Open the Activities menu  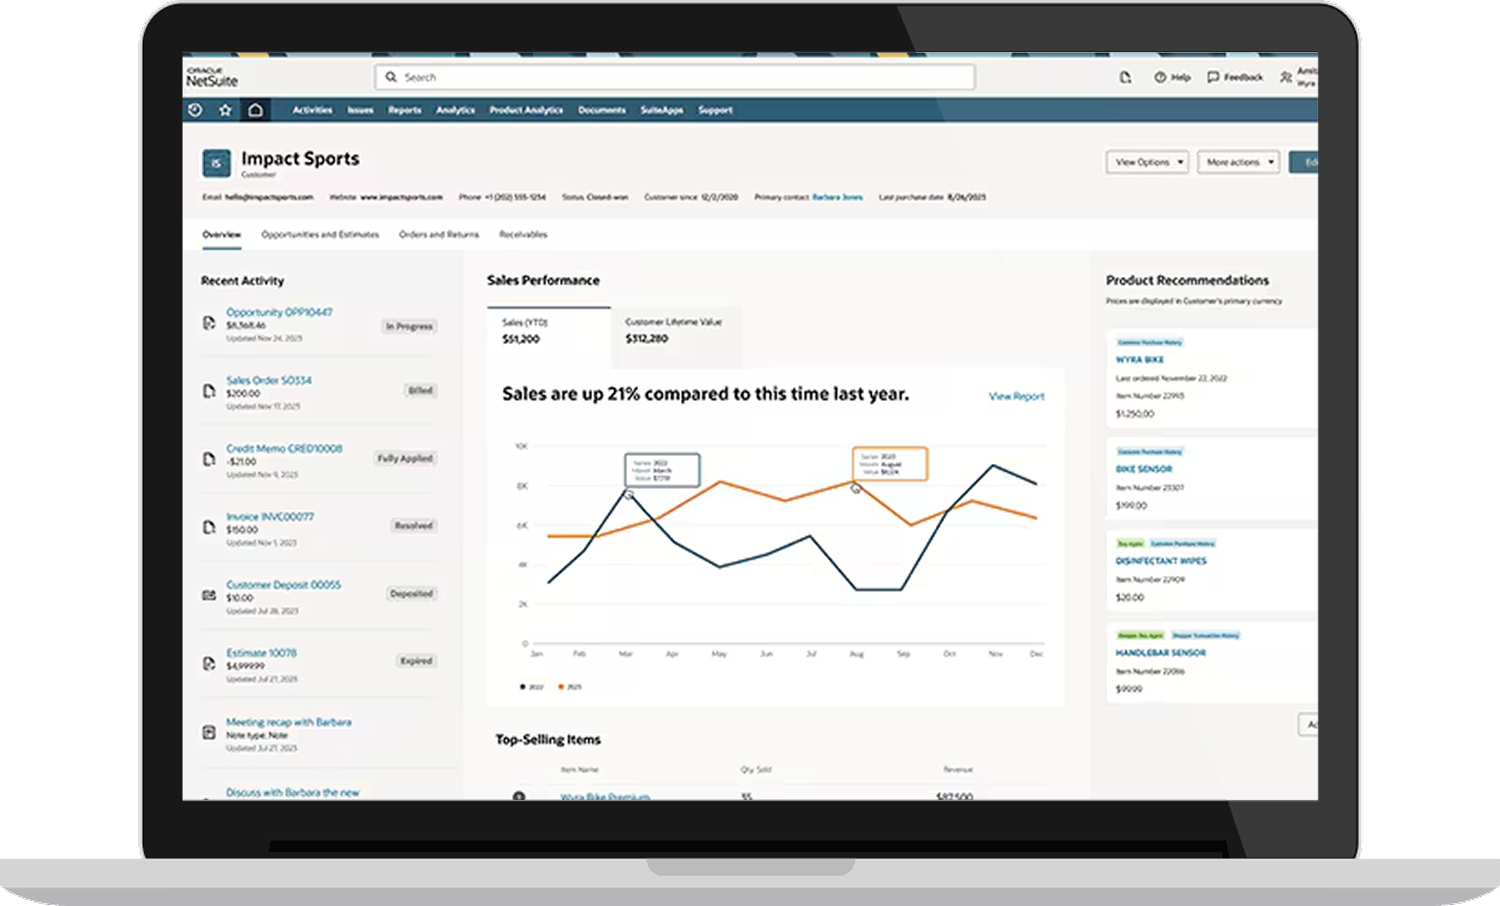click(312, 110)
